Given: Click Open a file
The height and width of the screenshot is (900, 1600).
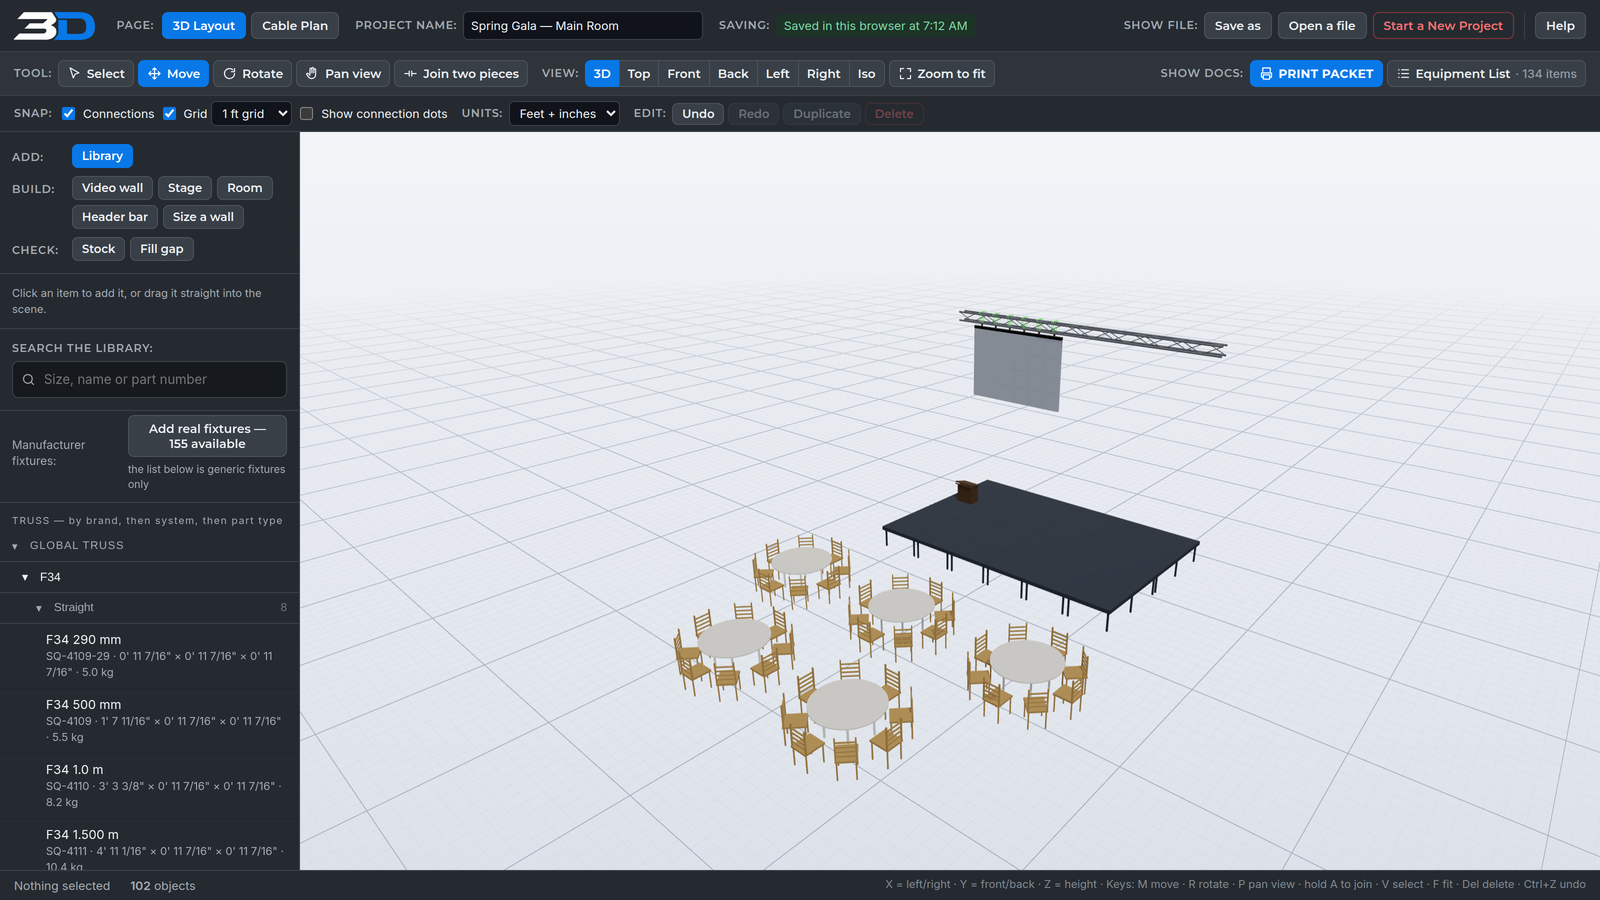Looking at the screenshot, I should pos(1322,26).
